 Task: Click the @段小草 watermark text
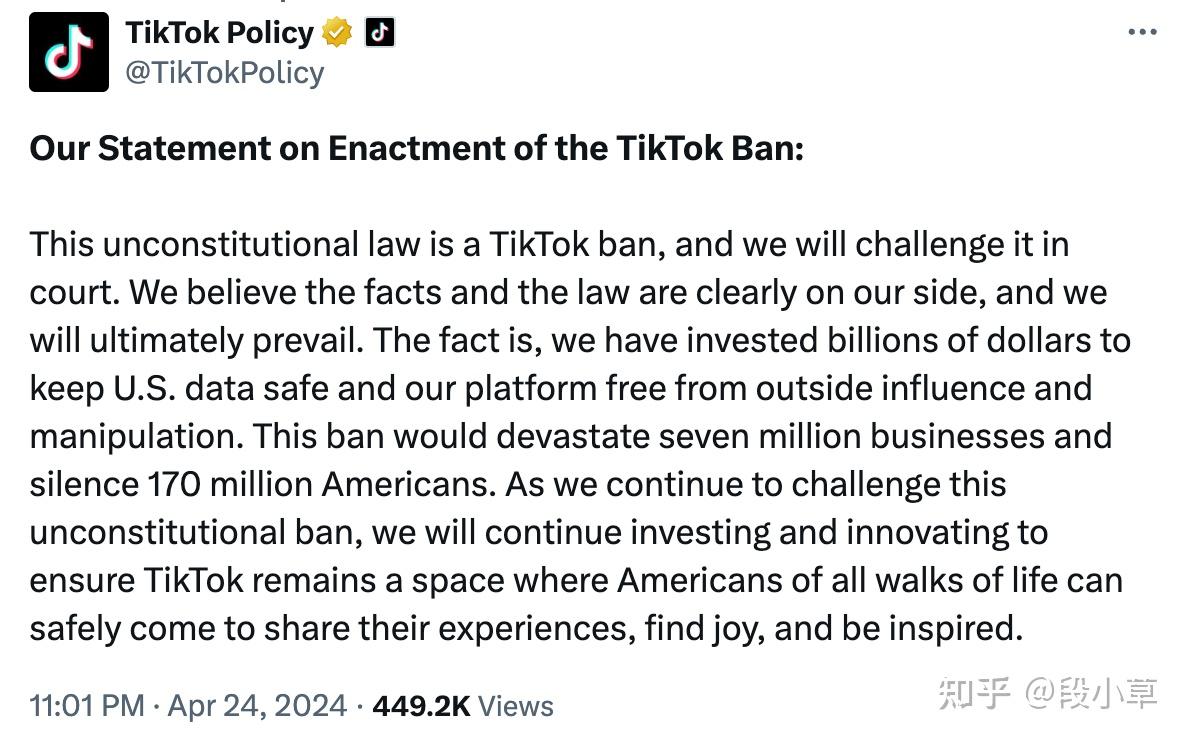(x=1092, y=693)
